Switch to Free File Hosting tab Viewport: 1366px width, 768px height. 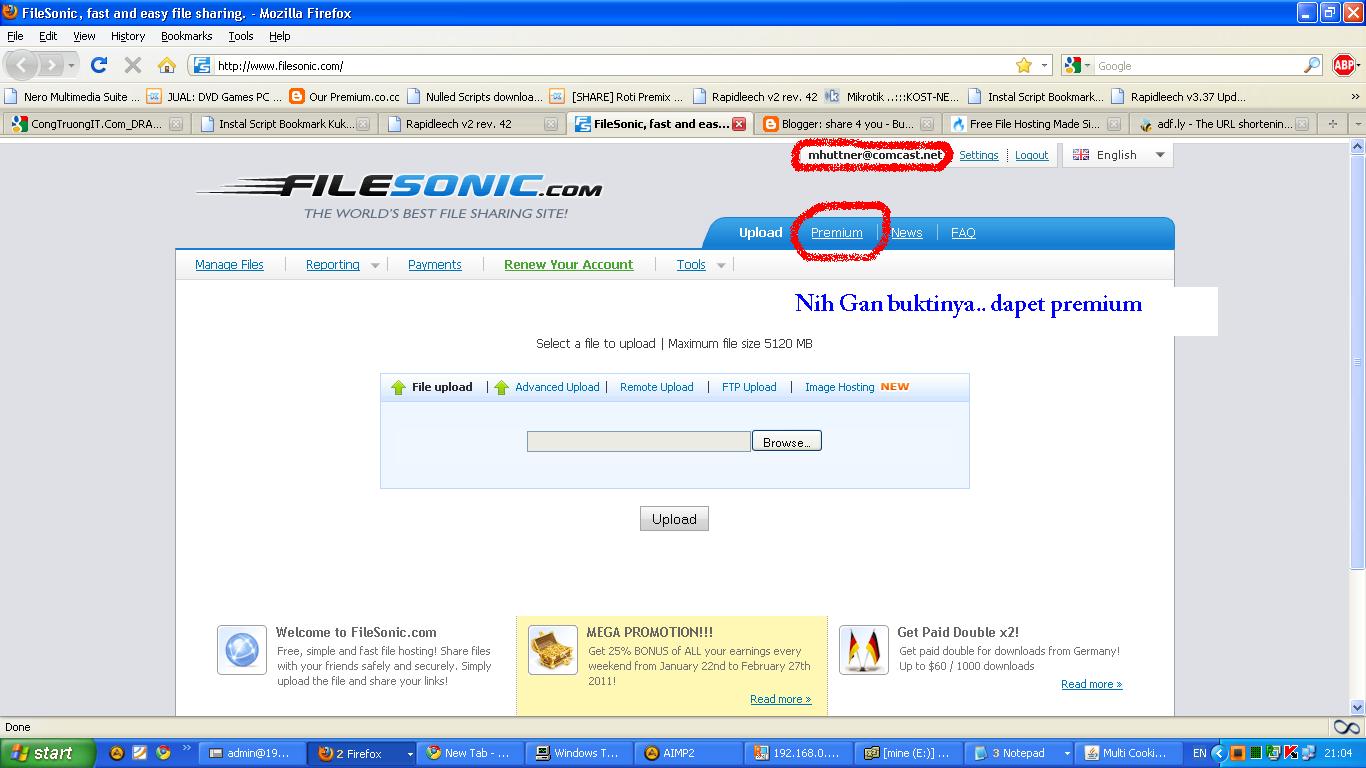pyautogui.click(x=1035, y=124)
